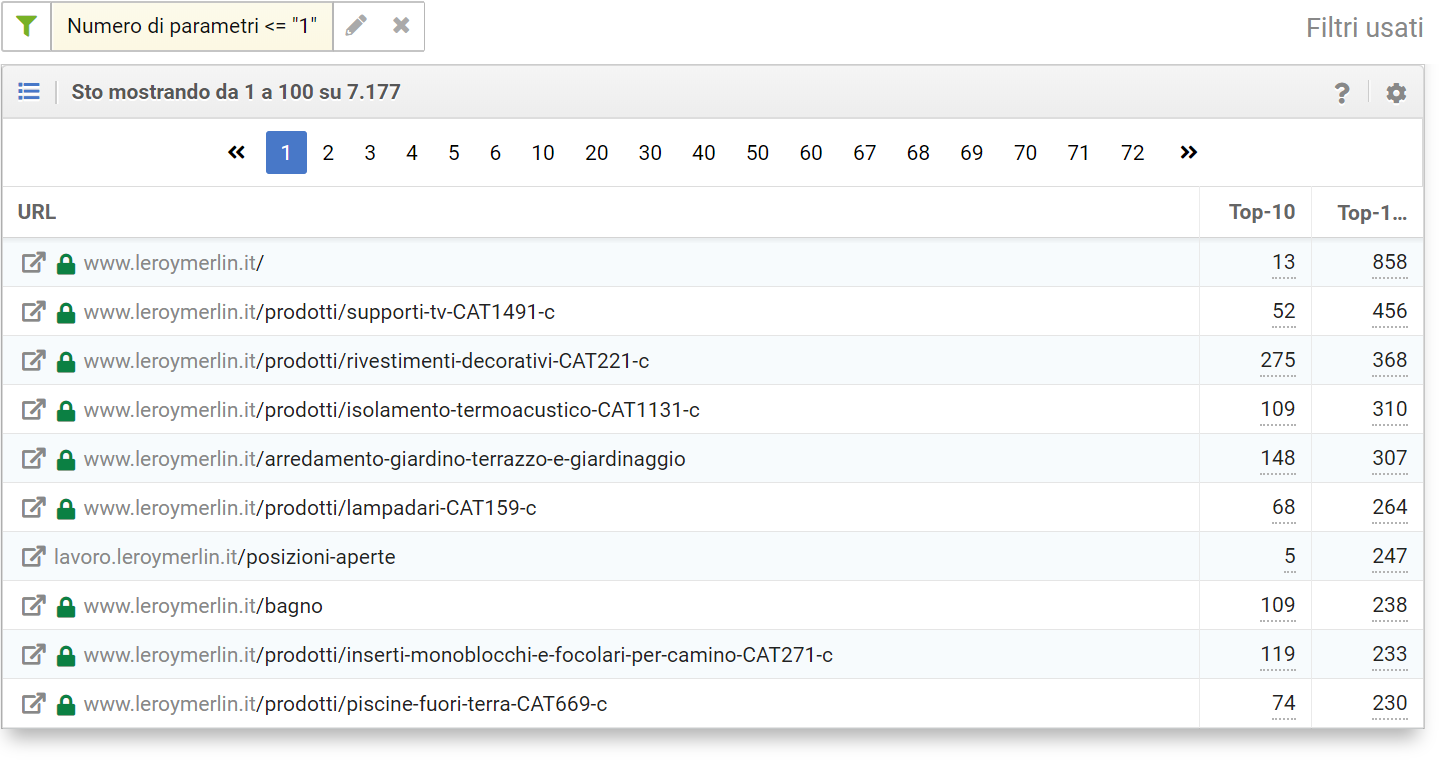This screenshot has width=1443, height=768.
Task: Click the 'Numero di parametri <= "1"' filter label
Action: (x=192, y=26)
